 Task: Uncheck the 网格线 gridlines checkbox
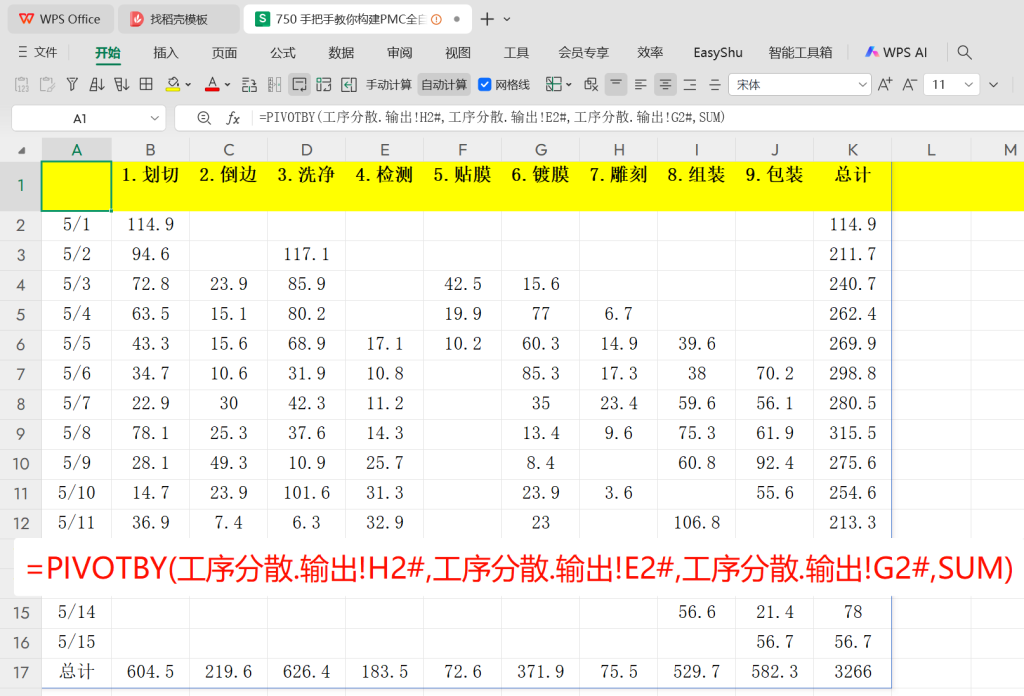(x=485, y=84)
